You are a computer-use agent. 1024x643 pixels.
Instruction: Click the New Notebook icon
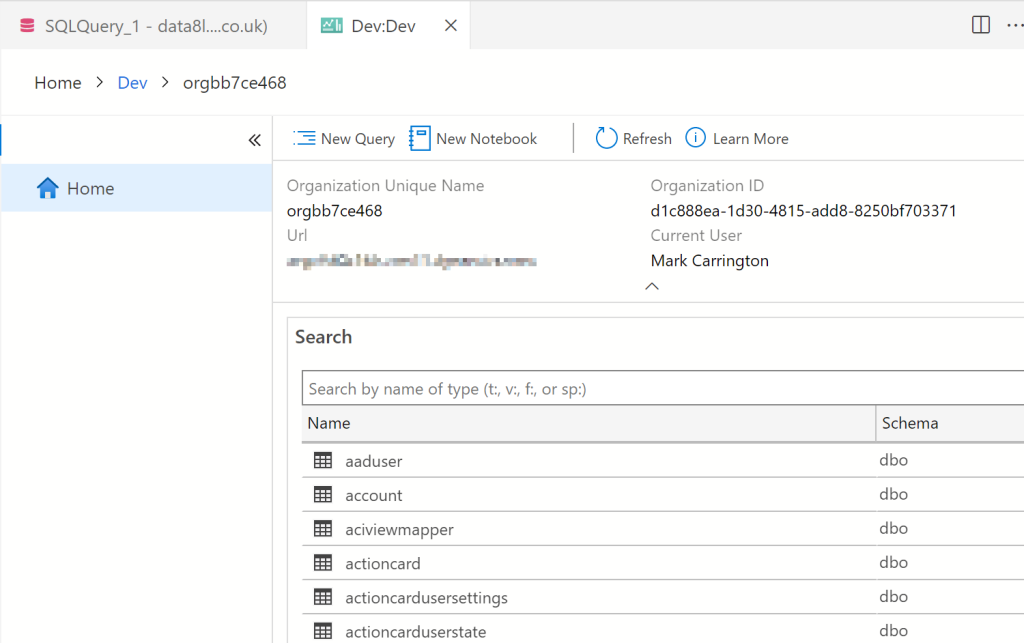(x=419, y=138)
